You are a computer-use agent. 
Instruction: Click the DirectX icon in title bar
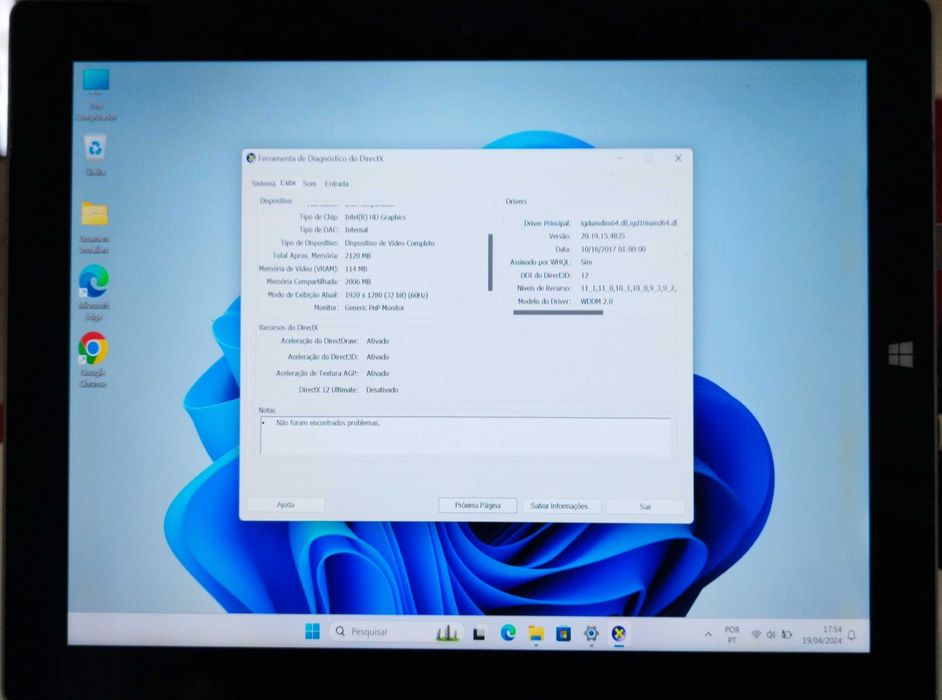point(251,158)
